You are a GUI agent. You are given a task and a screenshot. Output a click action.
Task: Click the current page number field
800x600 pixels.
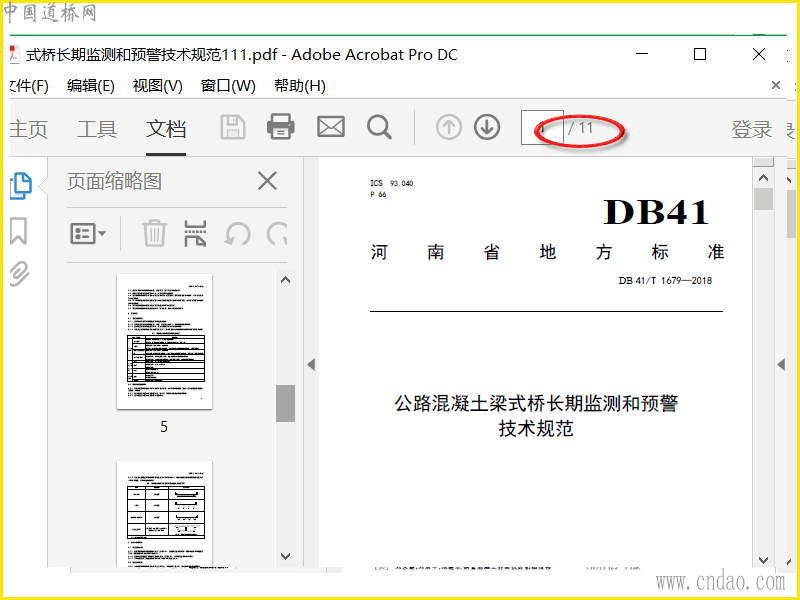click(542, 128)
